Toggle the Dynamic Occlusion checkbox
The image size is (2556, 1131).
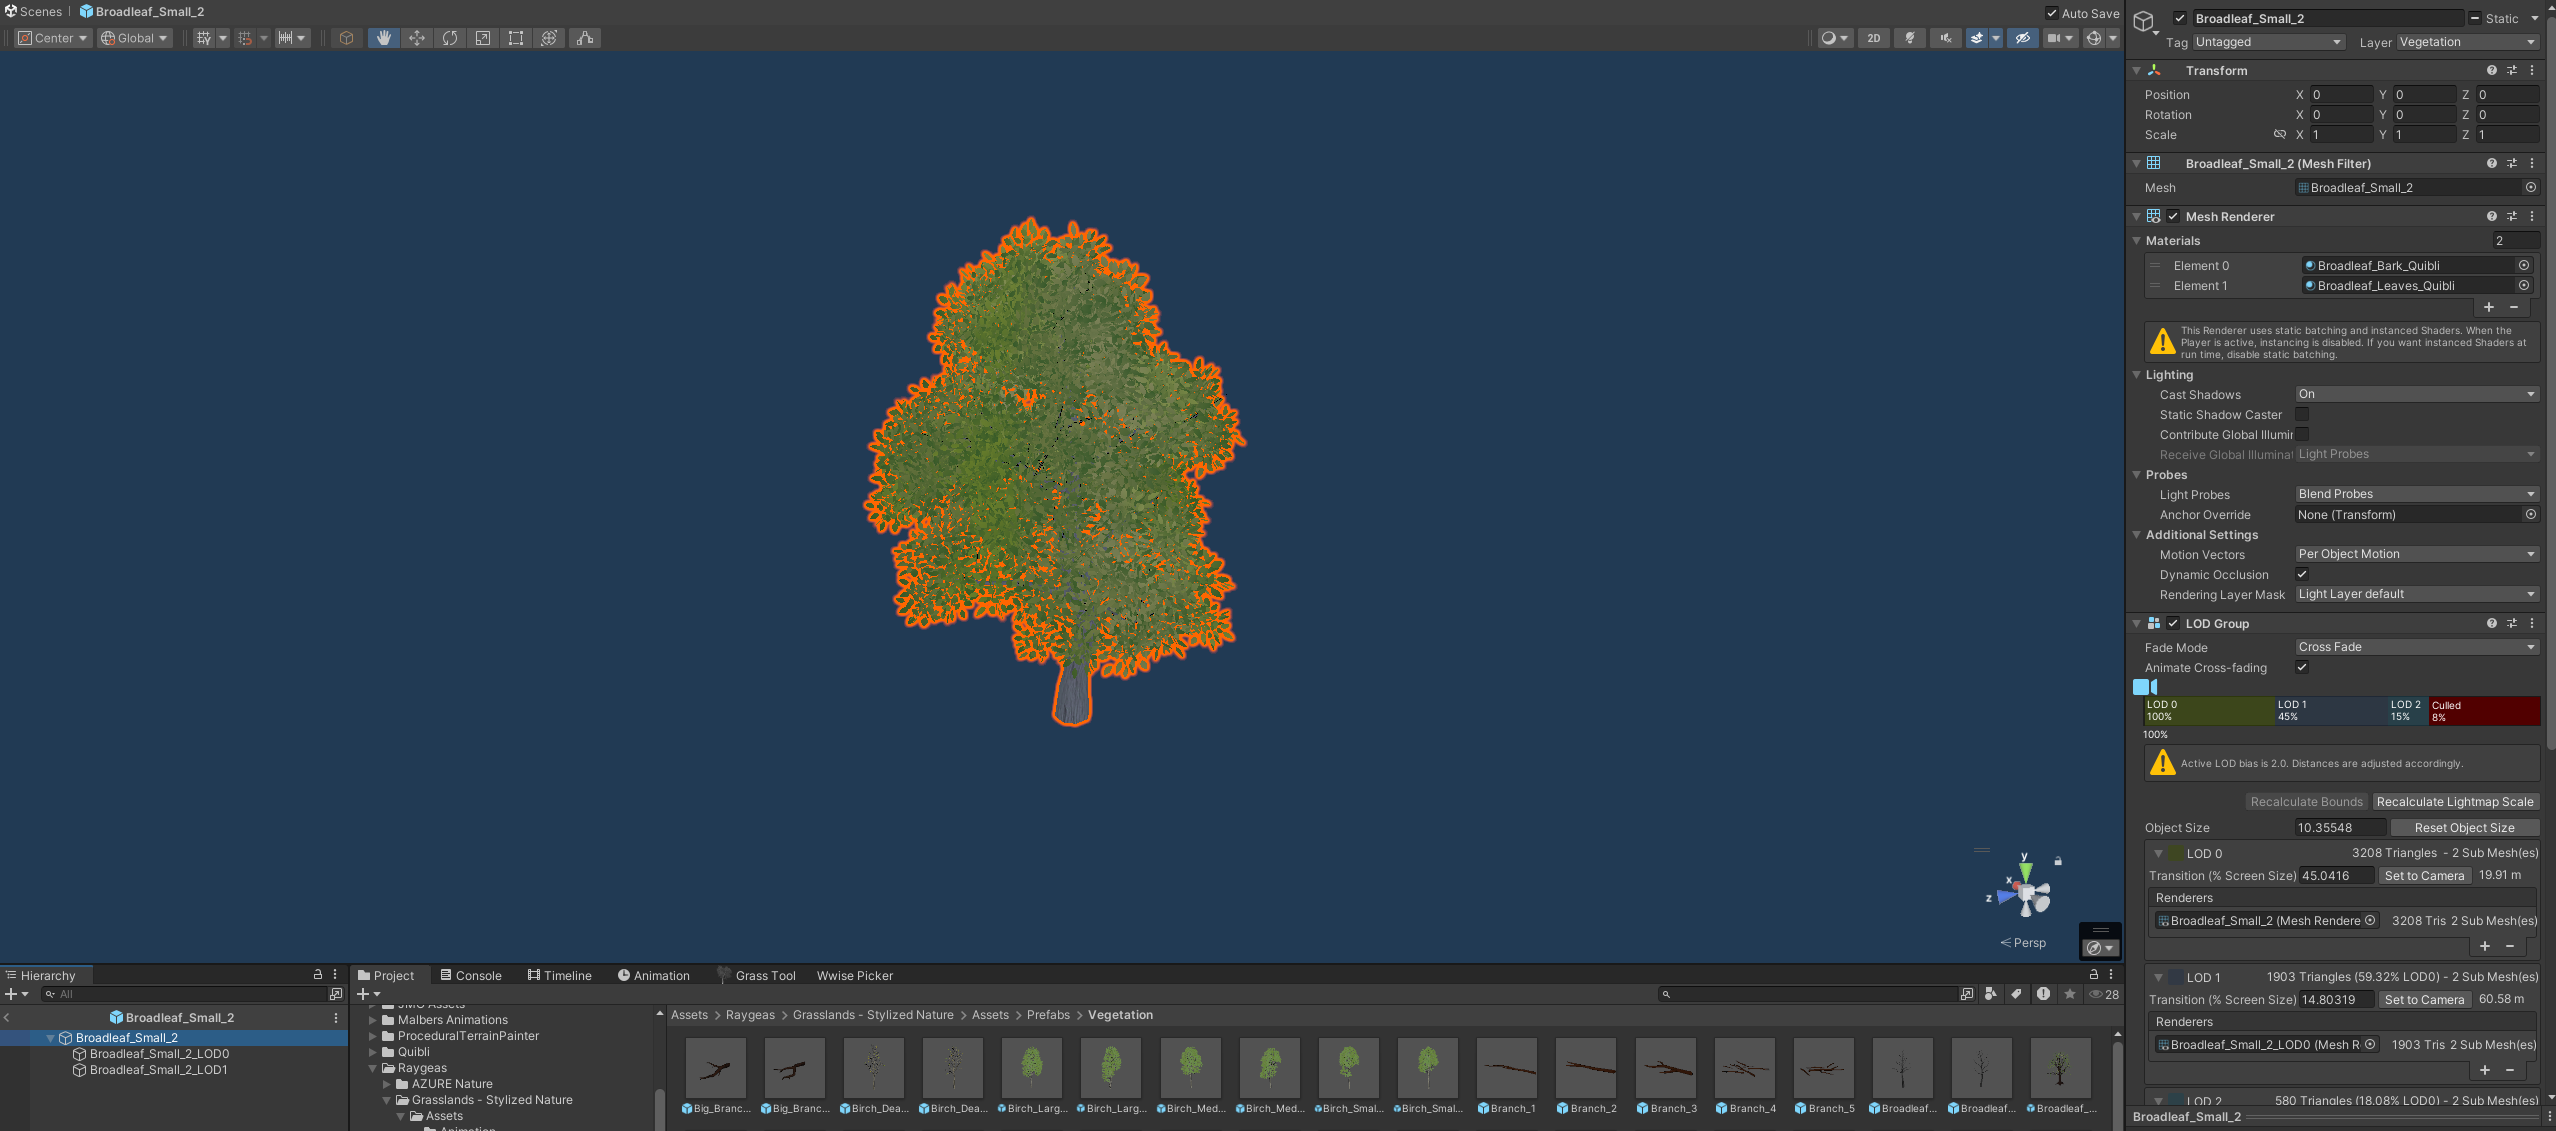(x=2302, y=574)
